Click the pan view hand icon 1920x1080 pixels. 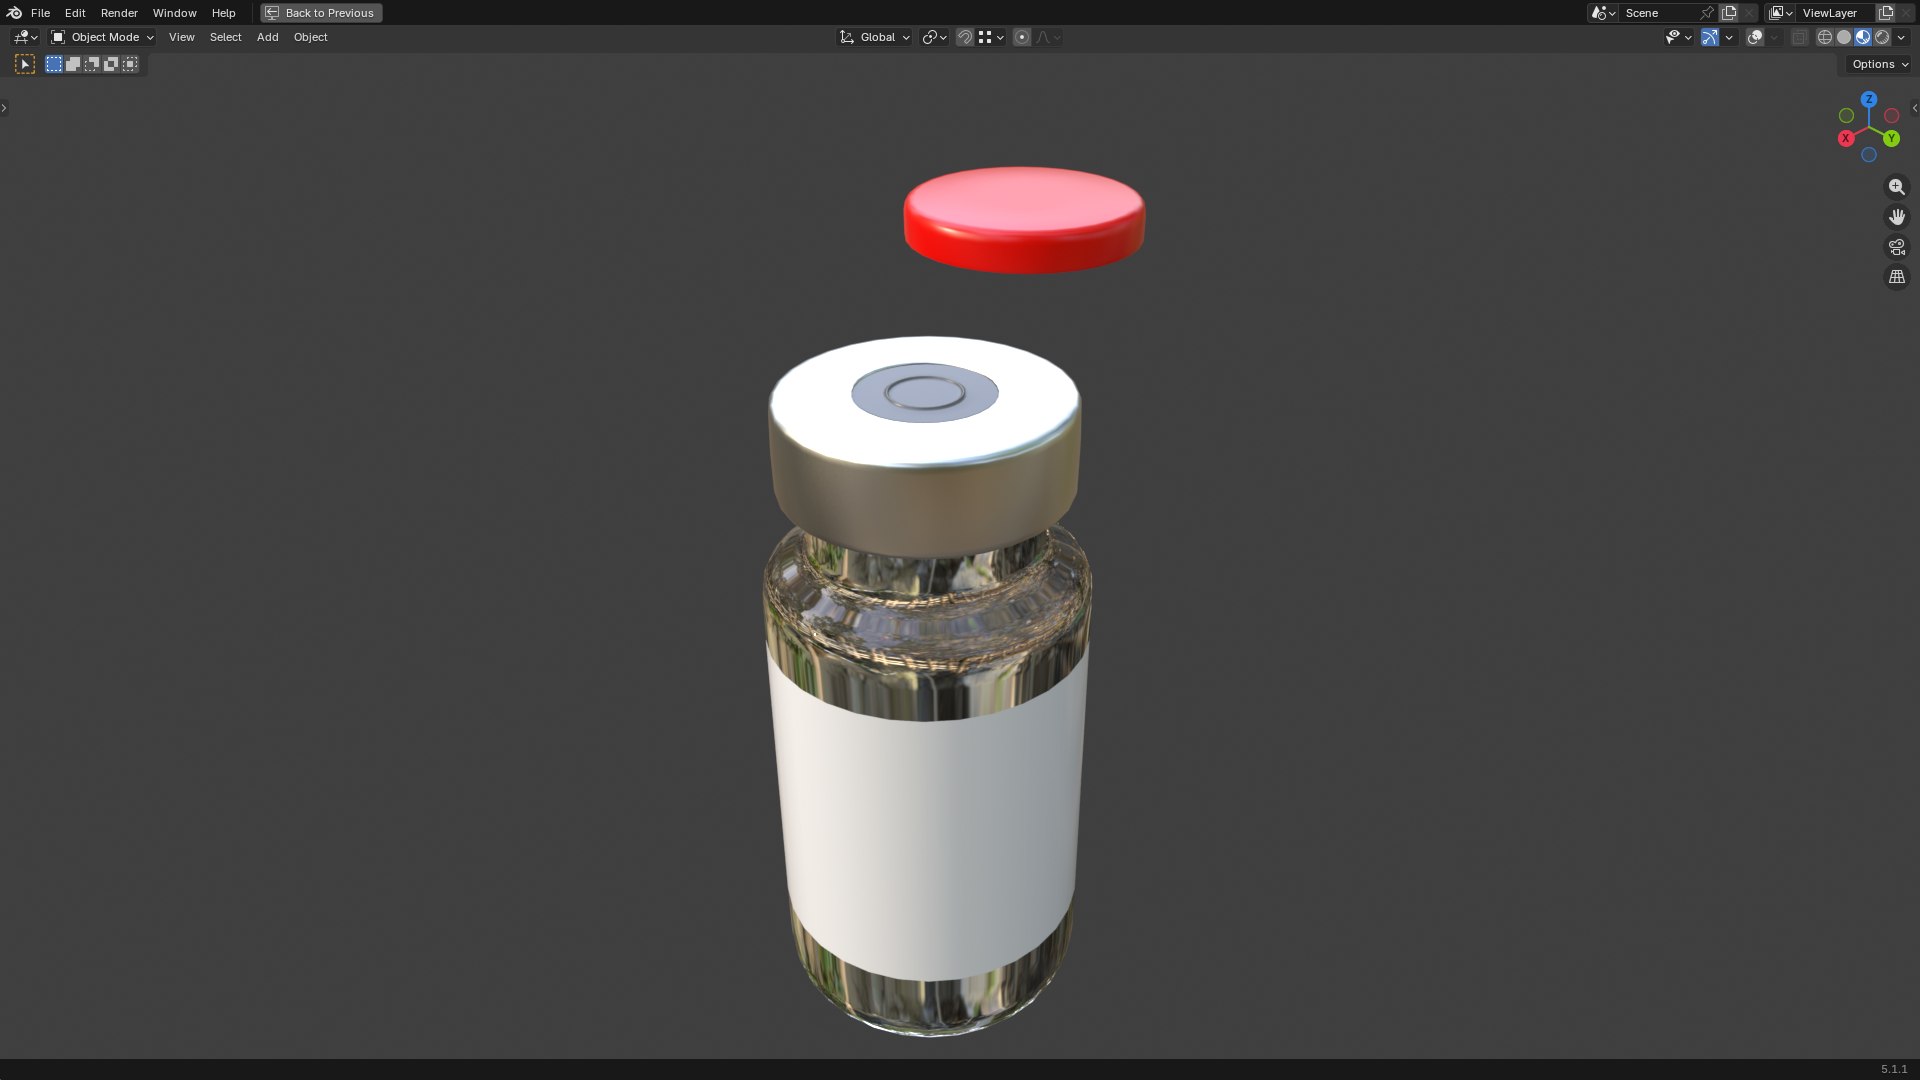click(1897, 217)
